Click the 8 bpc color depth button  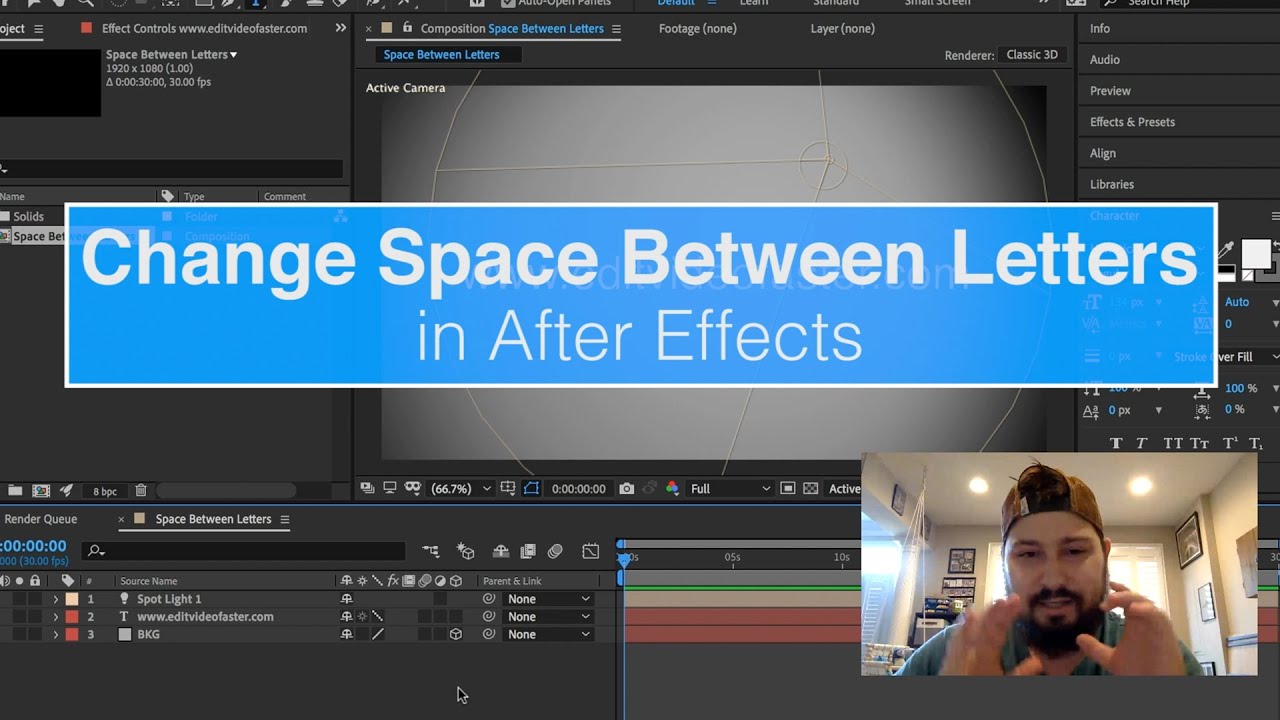[105, 491]
